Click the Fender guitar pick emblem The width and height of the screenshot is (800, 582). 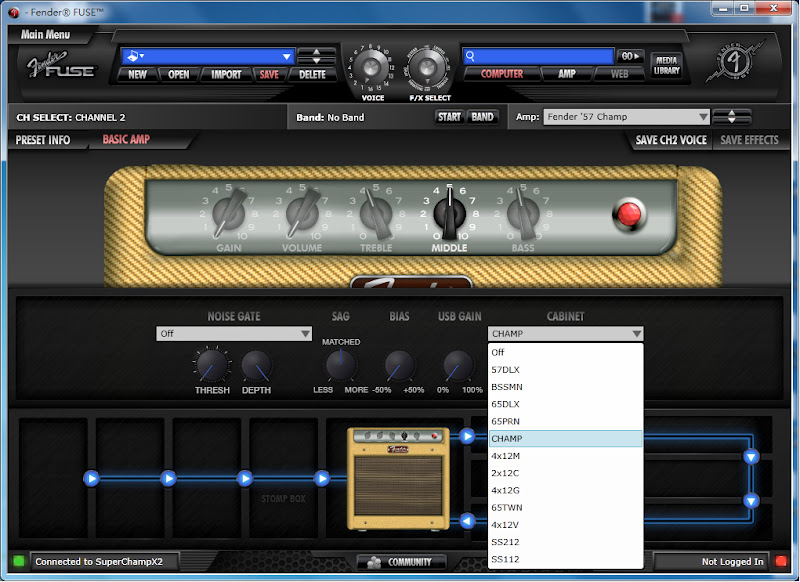click(x=735, y=61)
